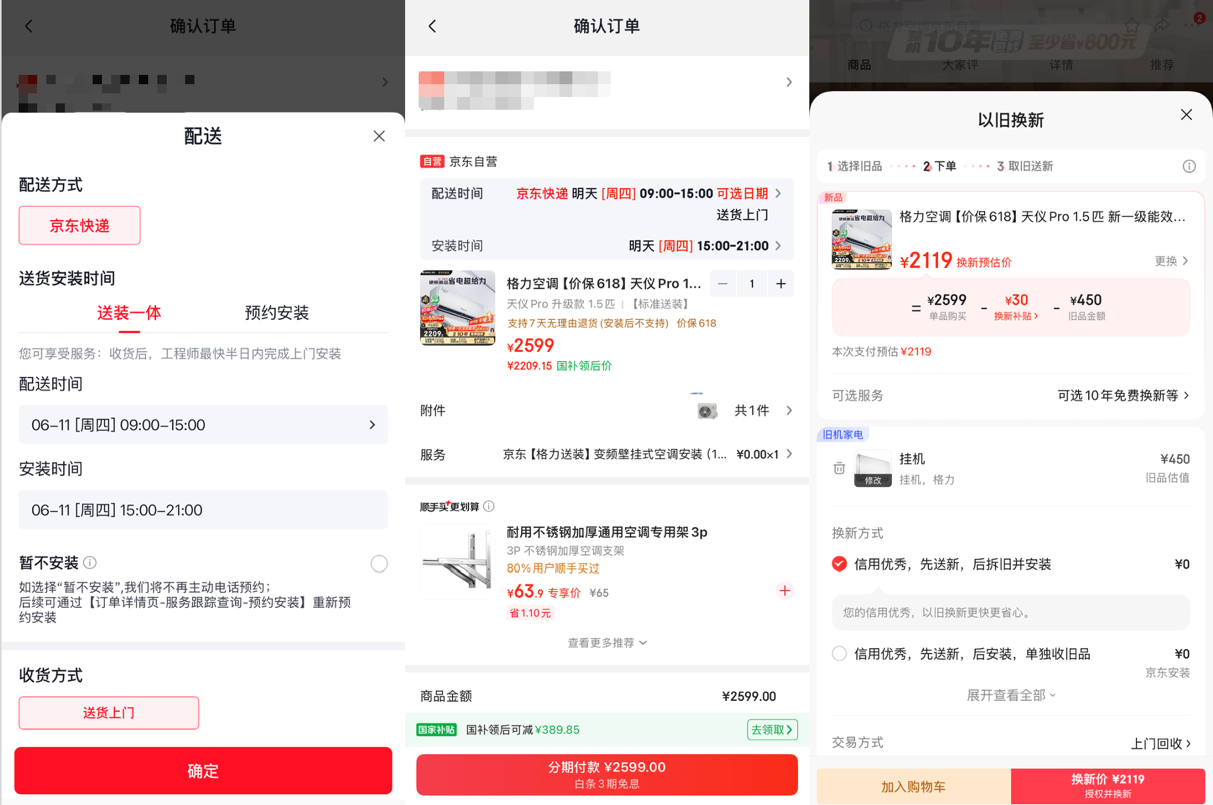
Task: Expand 附件 共1件 row
Action: (x=607, y=411)
